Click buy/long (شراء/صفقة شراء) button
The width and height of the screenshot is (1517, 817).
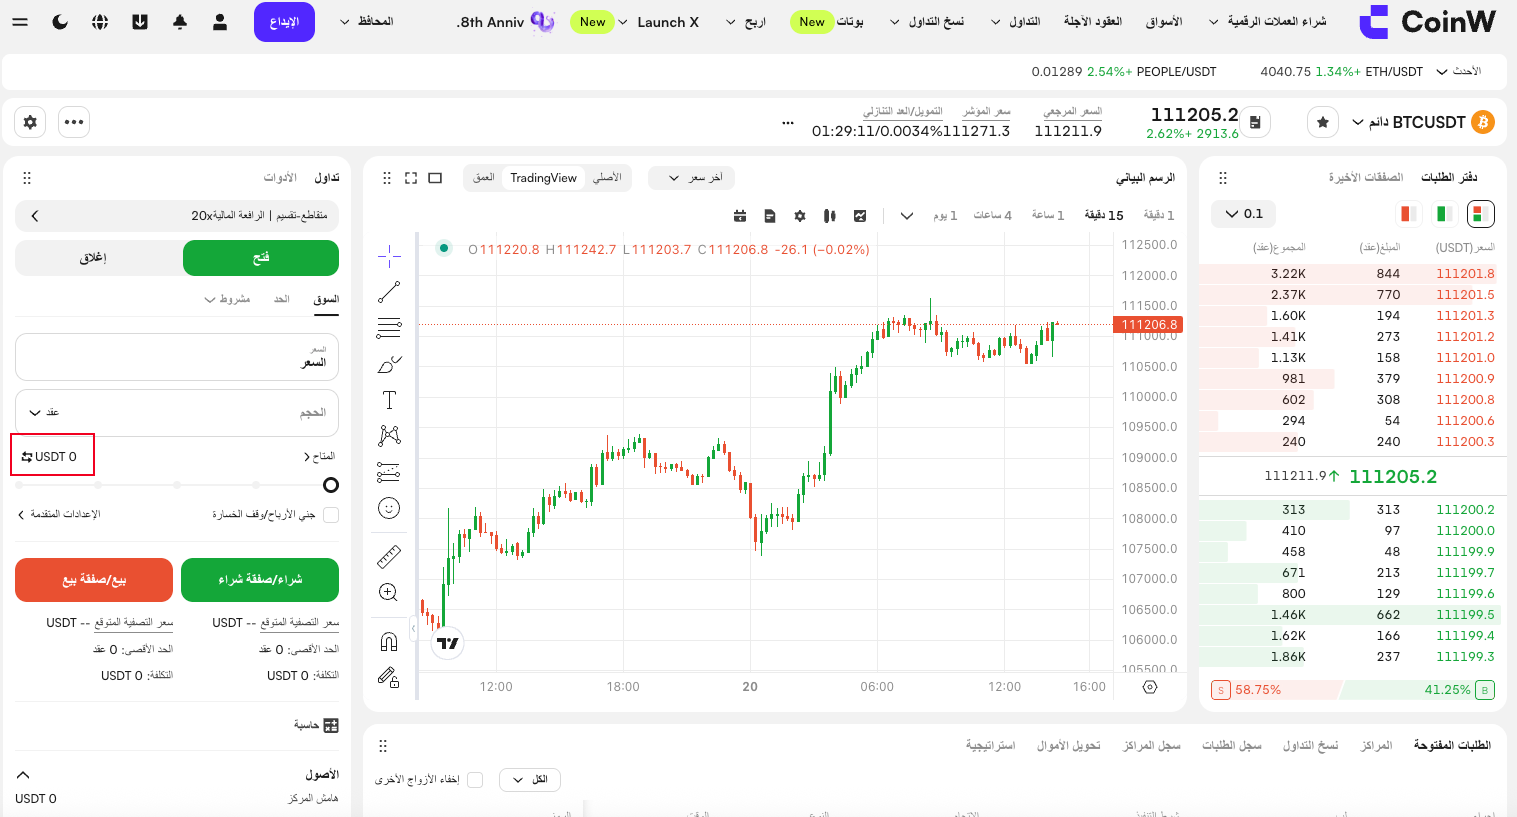(x=260, y=580)
